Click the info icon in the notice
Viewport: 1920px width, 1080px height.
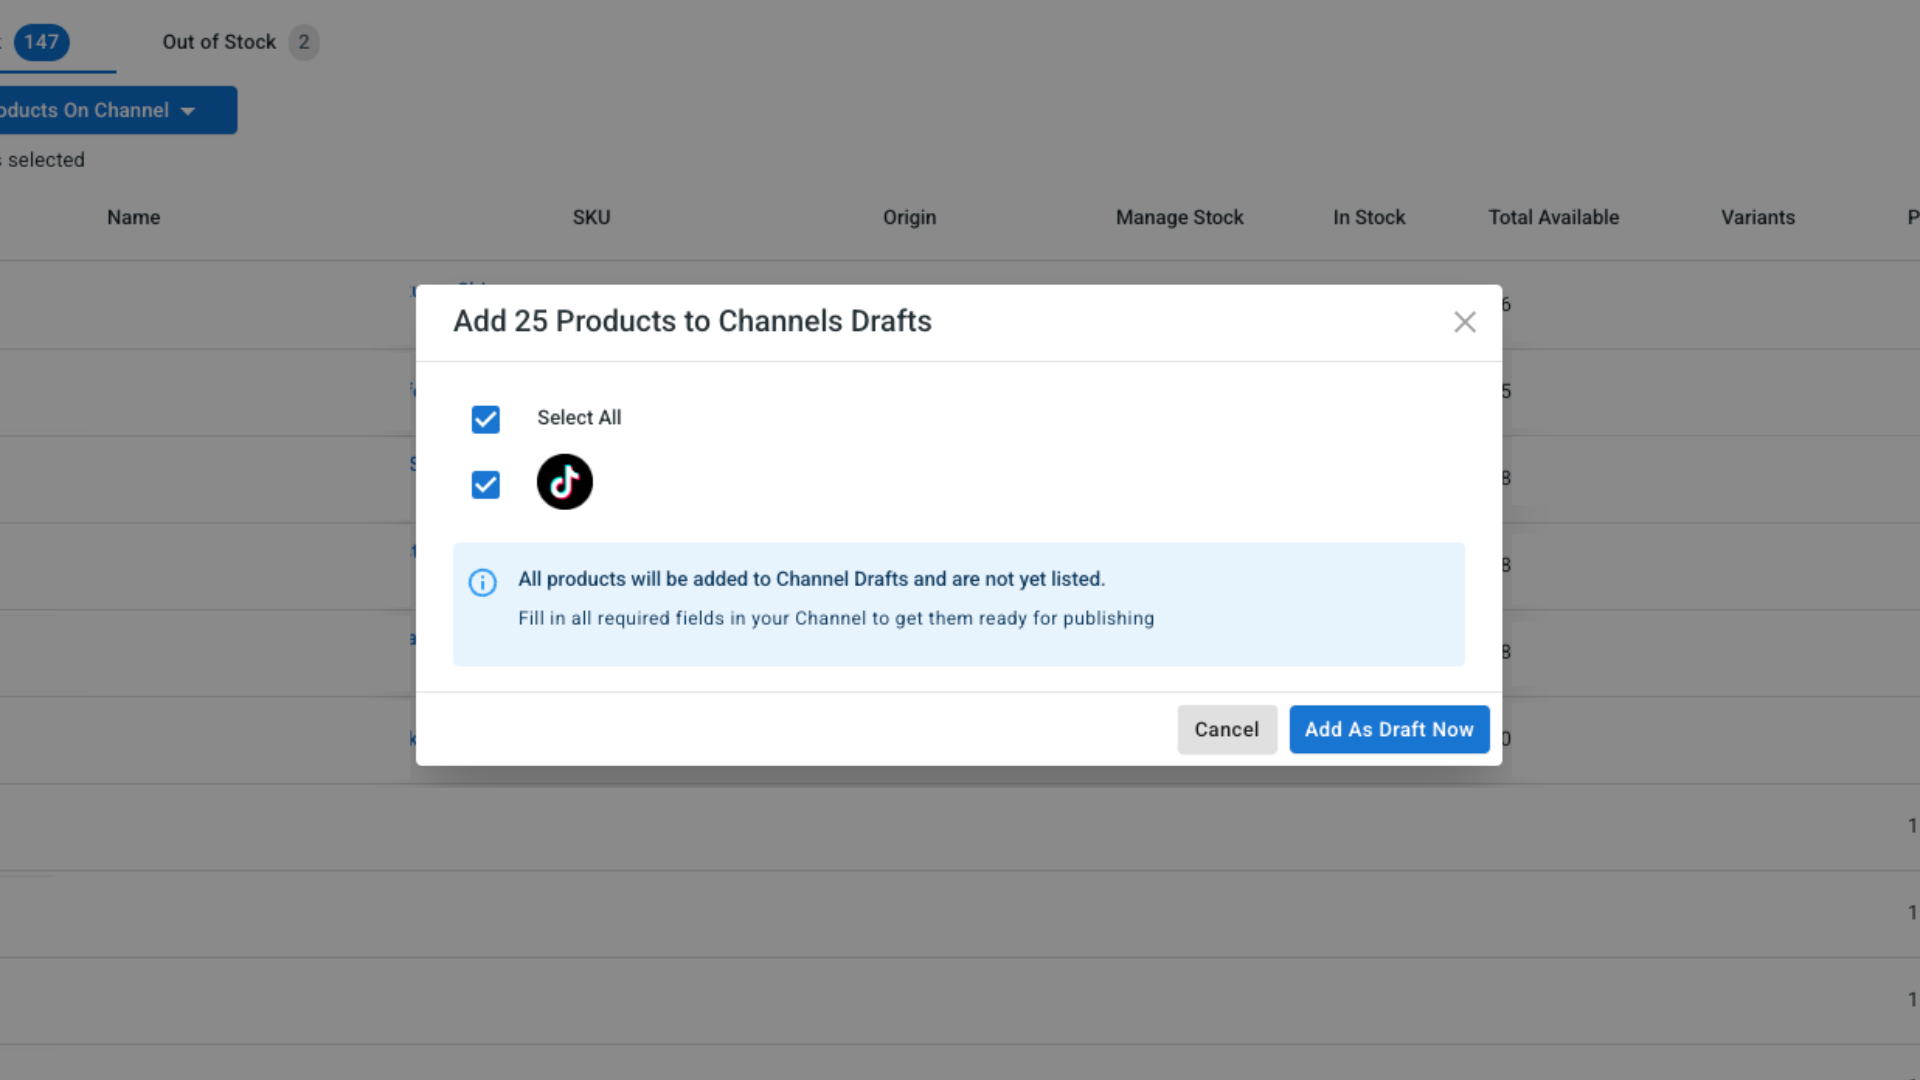pyautogui.click(x=482, y=582)
